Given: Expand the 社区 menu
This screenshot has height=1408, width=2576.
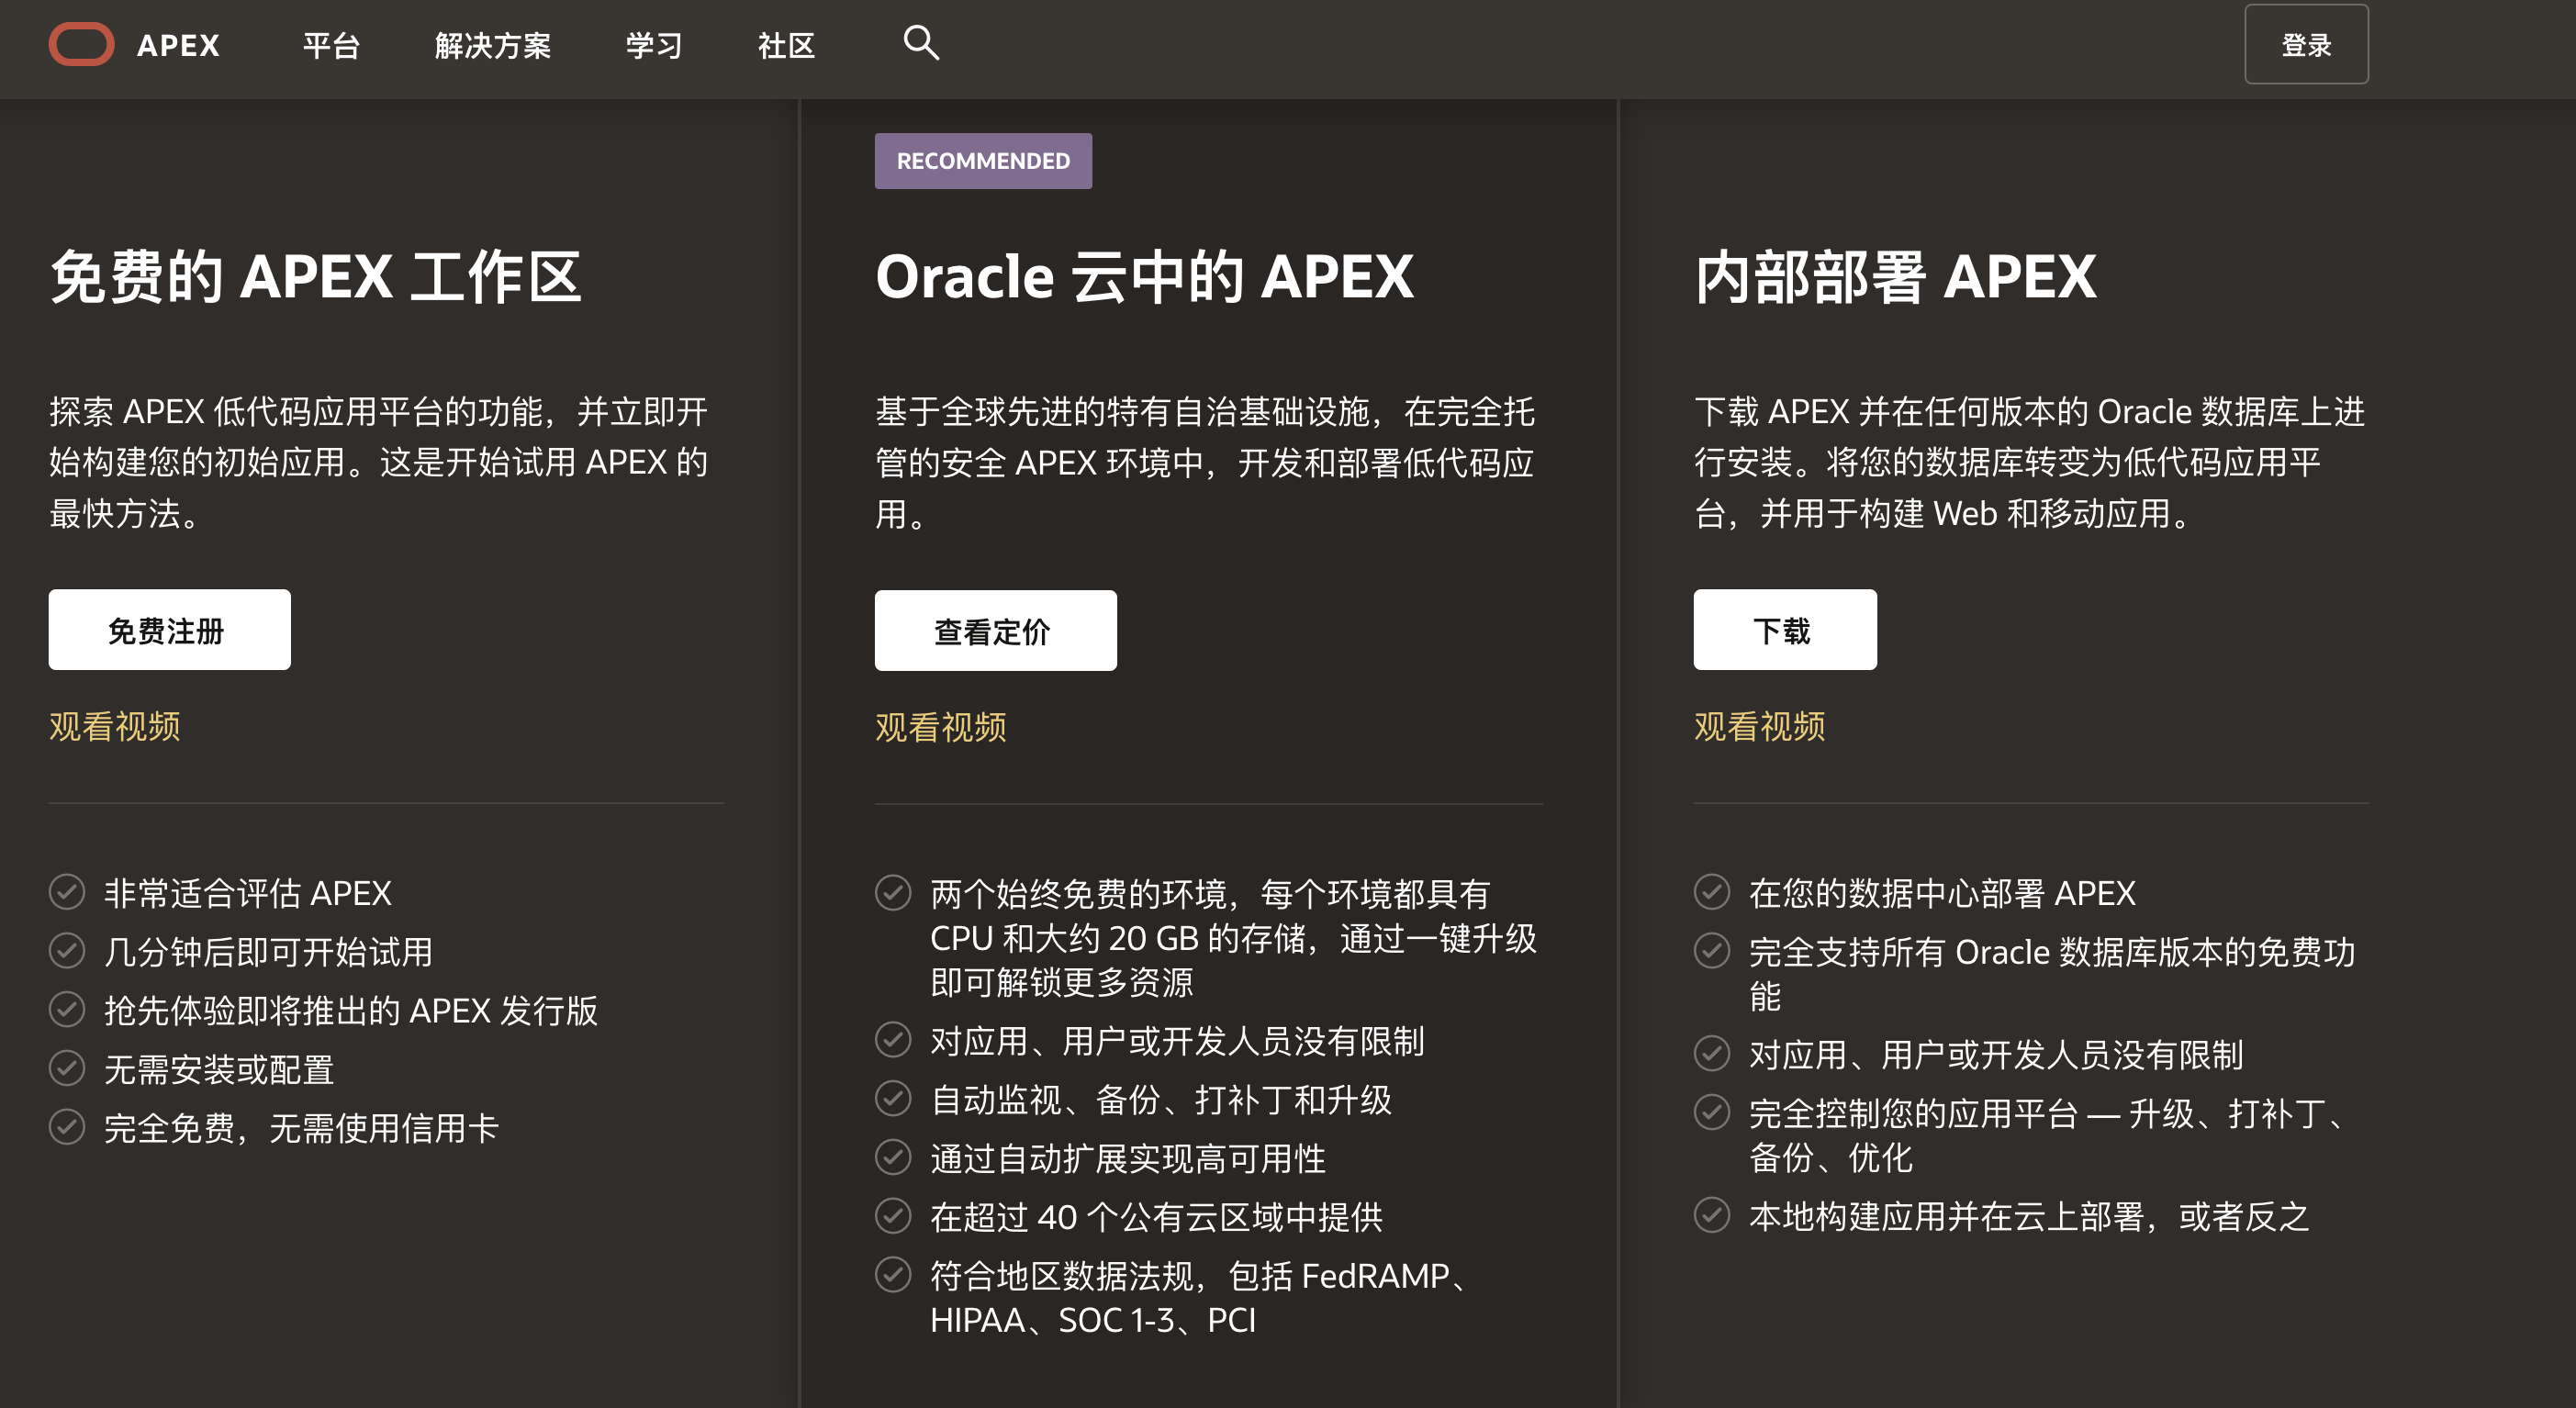Looking at the screenshot, I should coord(786,45).
